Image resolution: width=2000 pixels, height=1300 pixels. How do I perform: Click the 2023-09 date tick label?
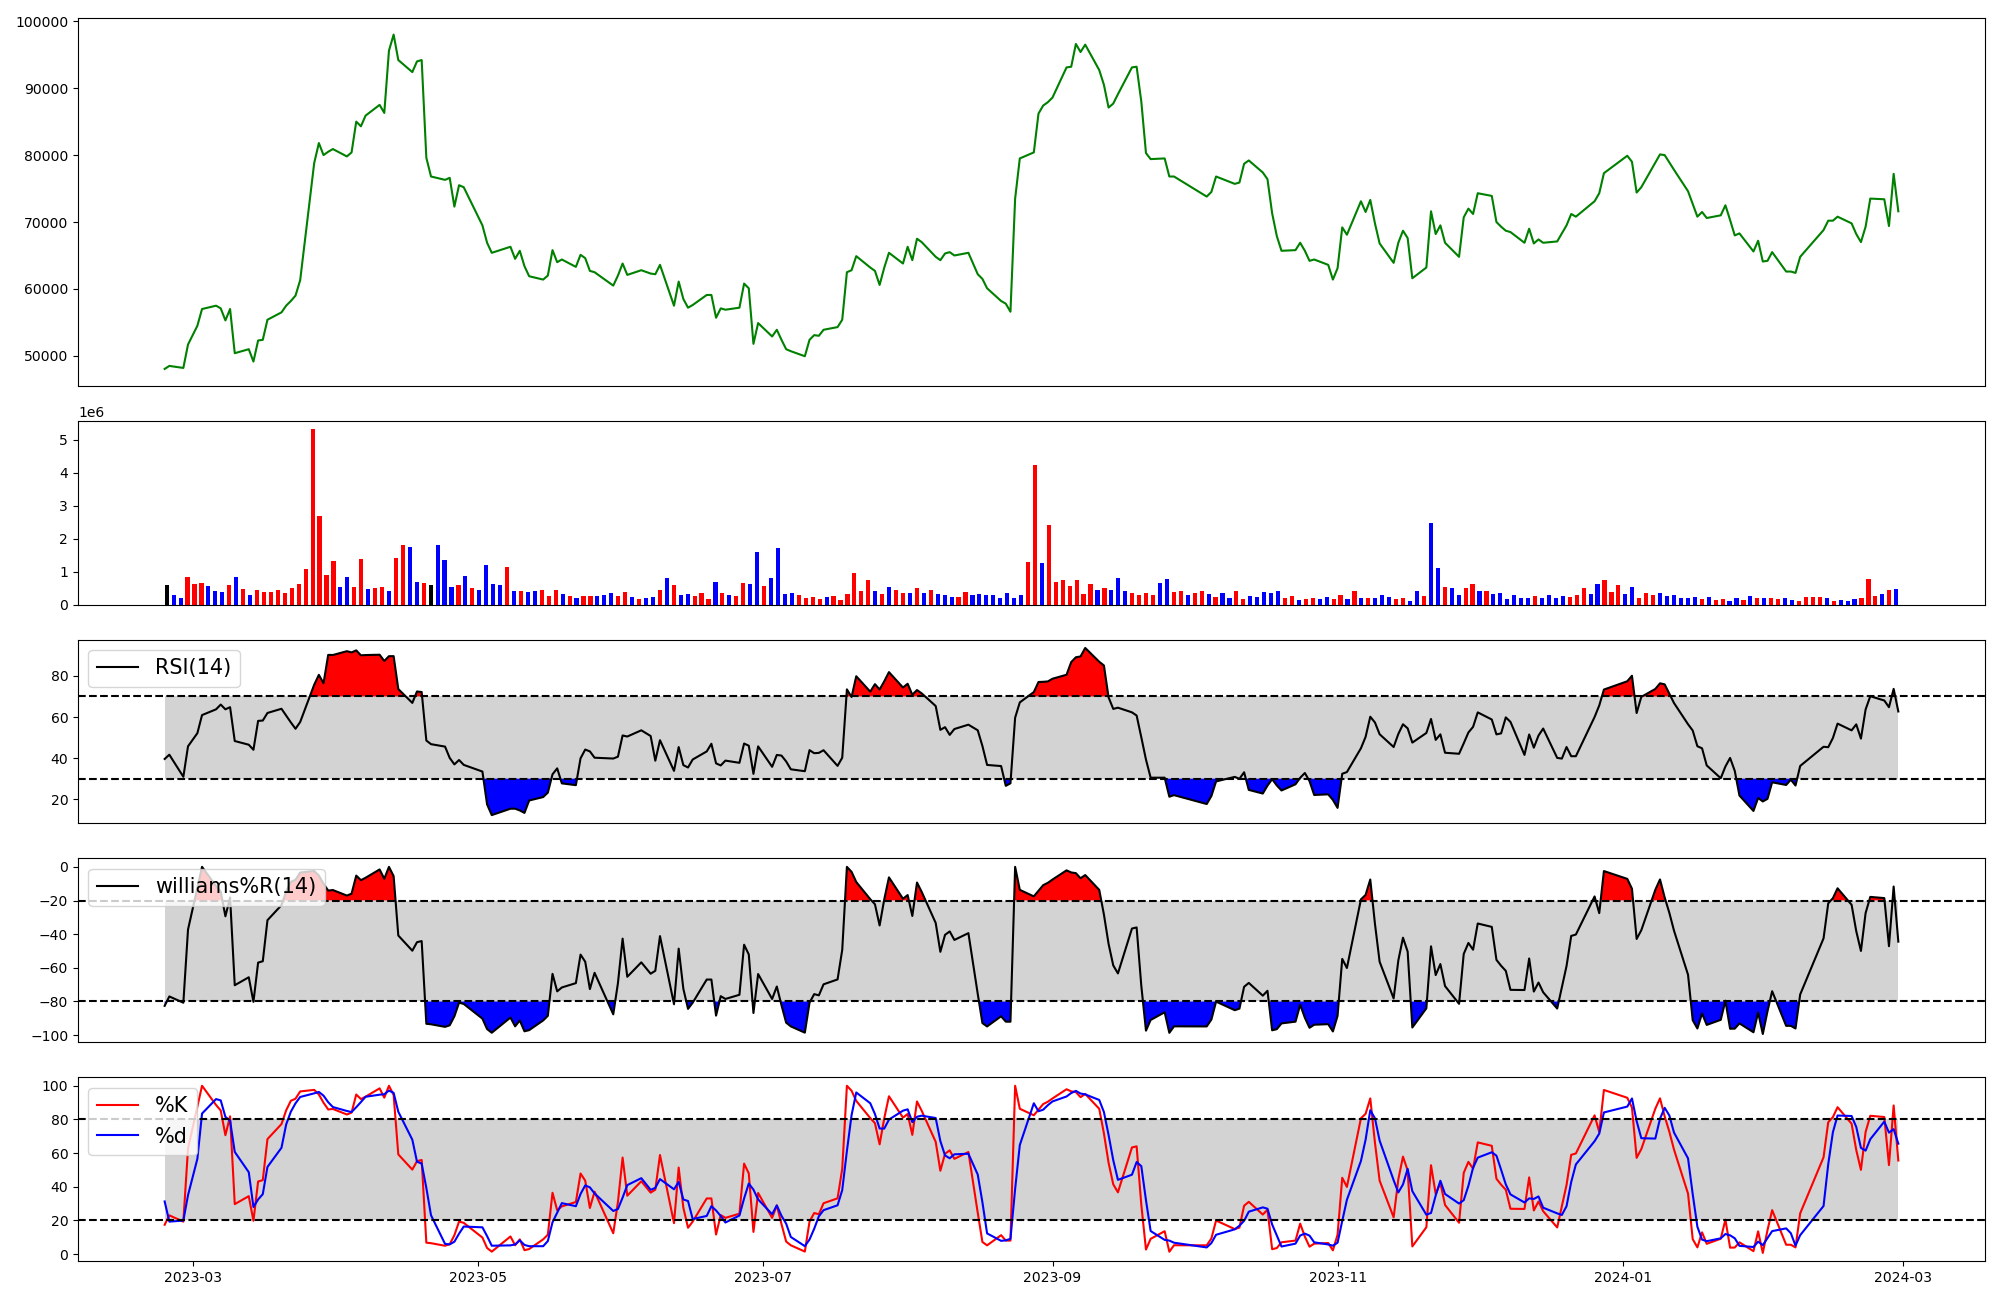click(1052, 1277)
